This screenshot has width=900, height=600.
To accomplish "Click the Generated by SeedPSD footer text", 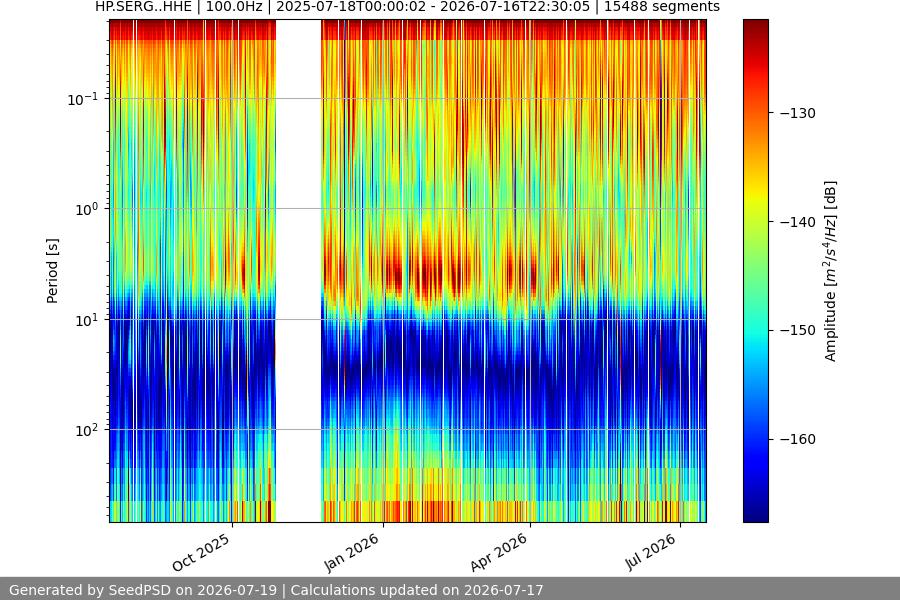I will 276,590.
